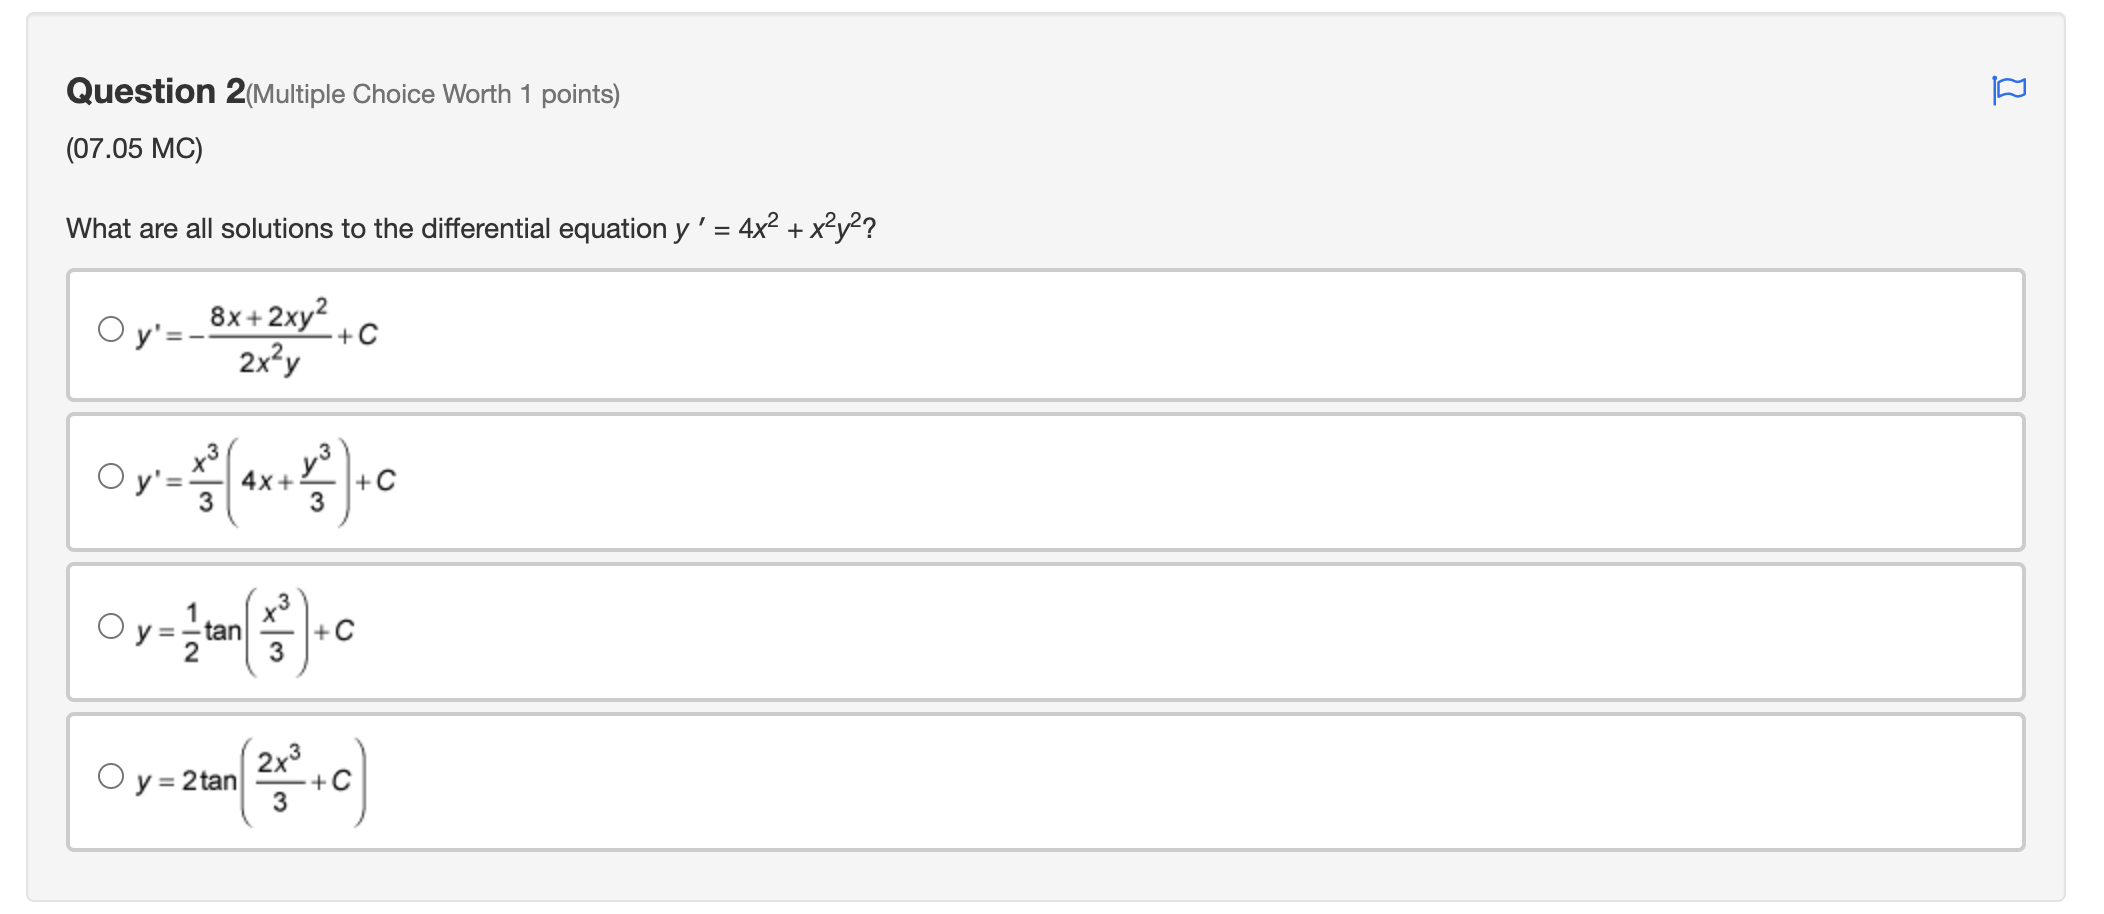Choose the answer y' = x³/3(4x + y³/3) + C
Image resolution: width=2104 pixels, height=914 pixels.
(110, 479)
